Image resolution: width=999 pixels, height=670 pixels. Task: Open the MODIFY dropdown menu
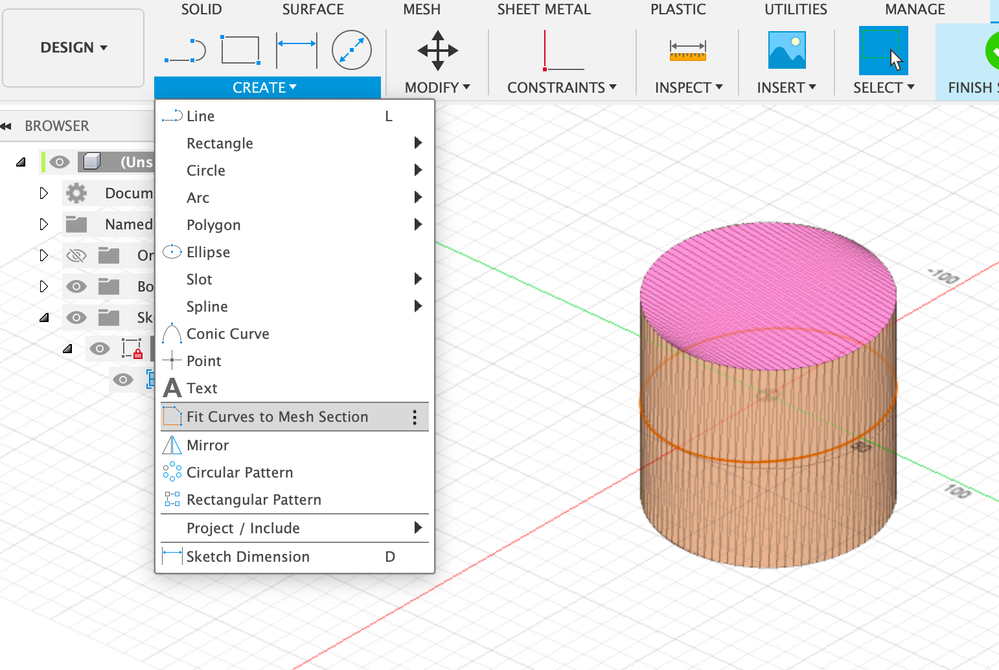(437, 87)
